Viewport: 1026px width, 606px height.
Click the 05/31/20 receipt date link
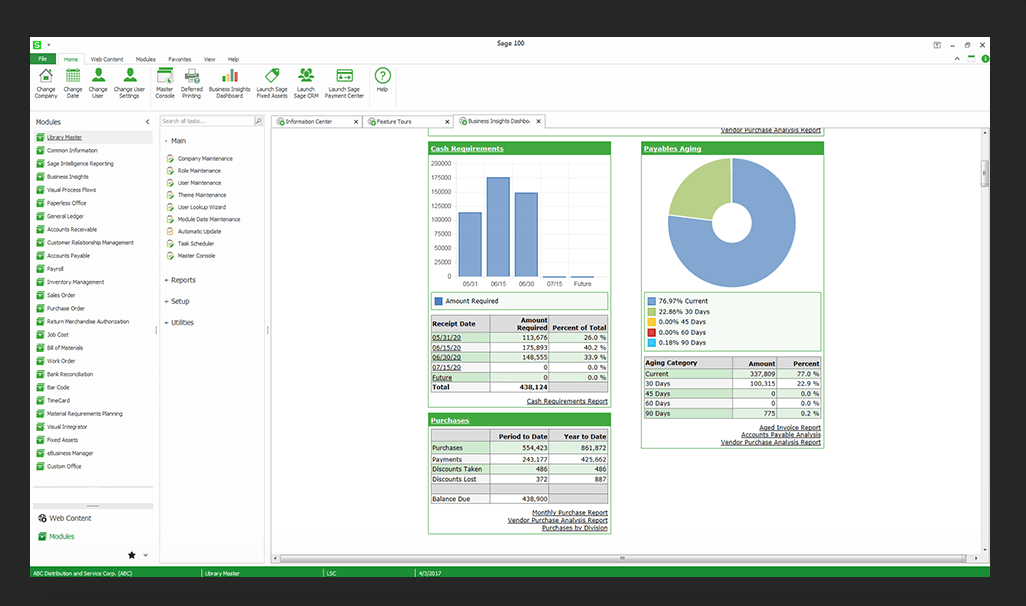446,338
